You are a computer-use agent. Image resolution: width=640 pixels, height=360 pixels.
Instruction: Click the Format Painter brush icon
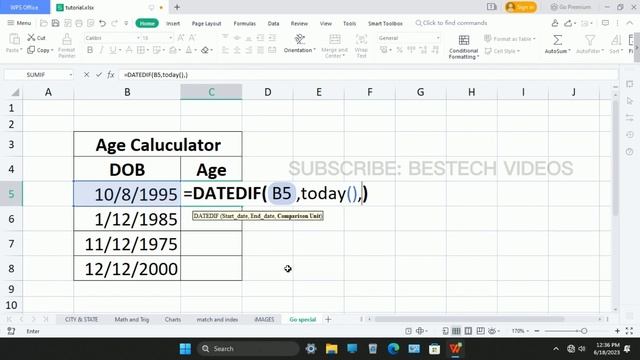[x=67, y=40]
